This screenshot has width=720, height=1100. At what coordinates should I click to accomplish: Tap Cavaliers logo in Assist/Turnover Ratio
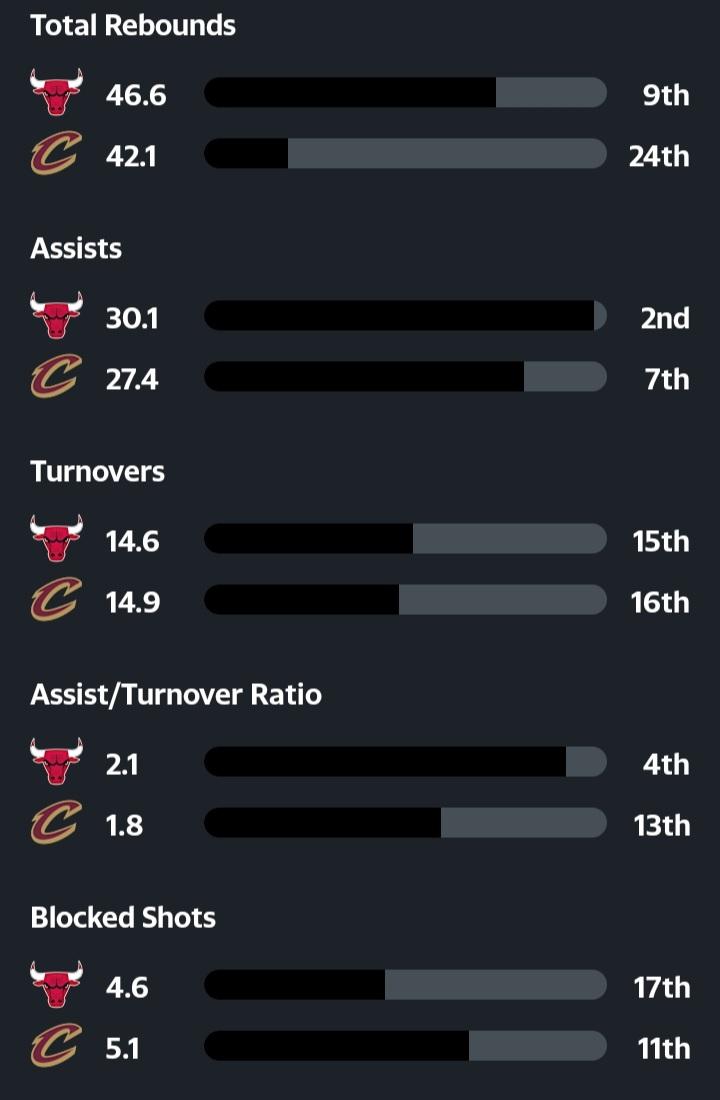56,824
